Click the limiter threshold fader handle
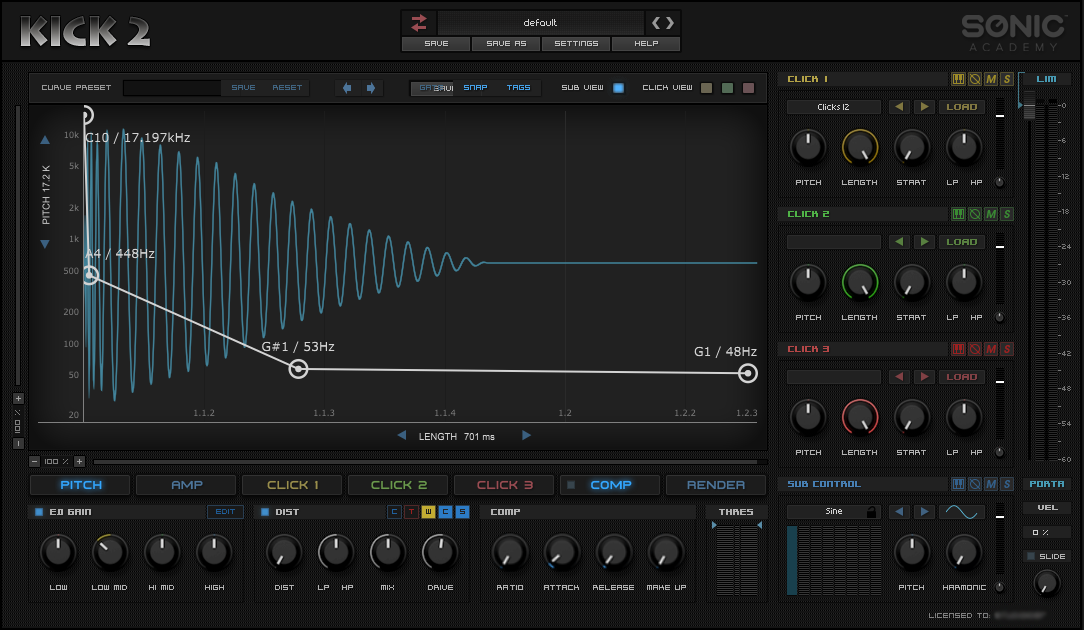Screen dimensions: 1084x630 tap(1029, 107)
